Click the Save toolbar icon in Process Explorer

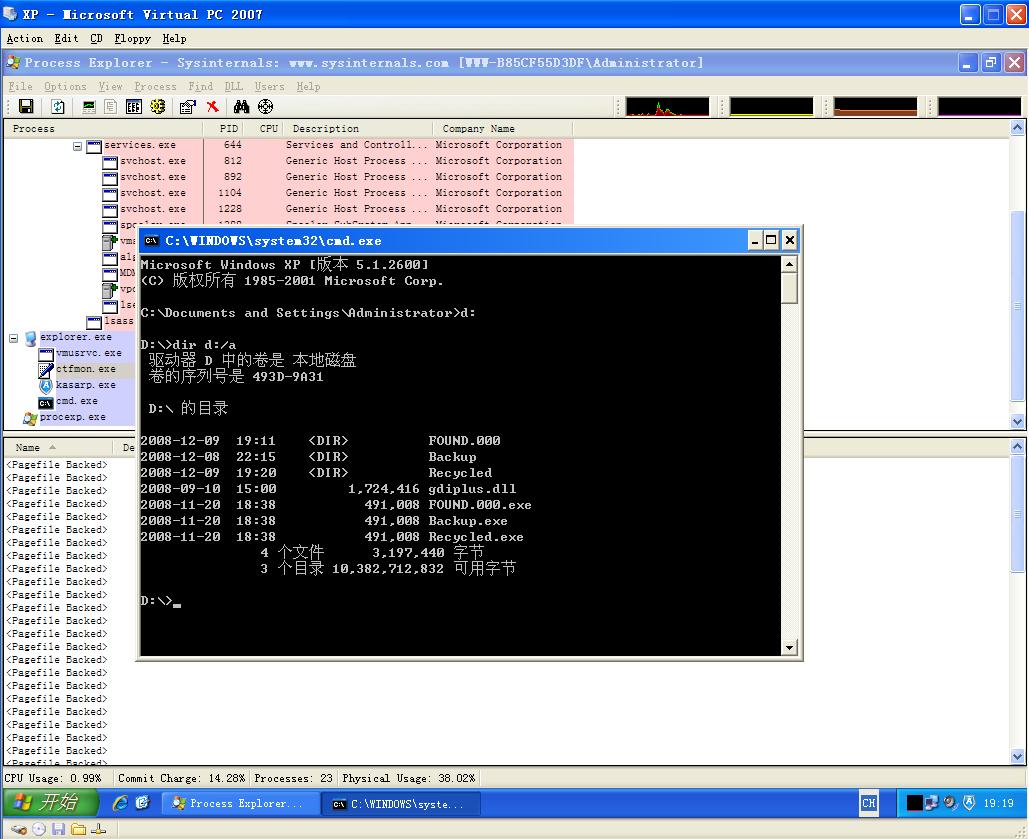(26, 106)
